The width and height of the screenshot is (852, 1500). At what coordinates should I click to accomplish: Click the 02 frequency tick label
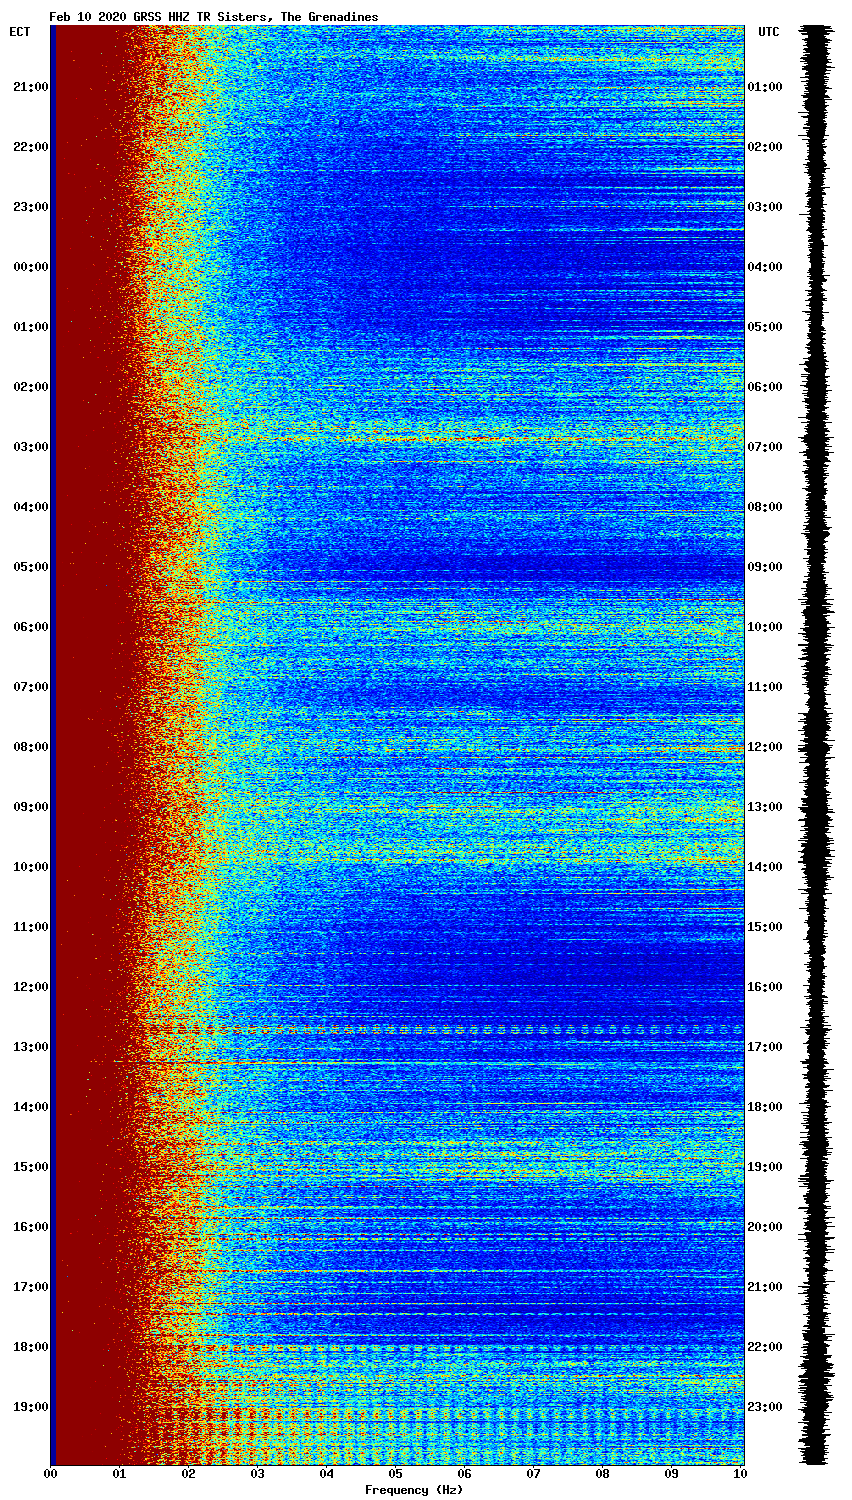(189, 1474)
